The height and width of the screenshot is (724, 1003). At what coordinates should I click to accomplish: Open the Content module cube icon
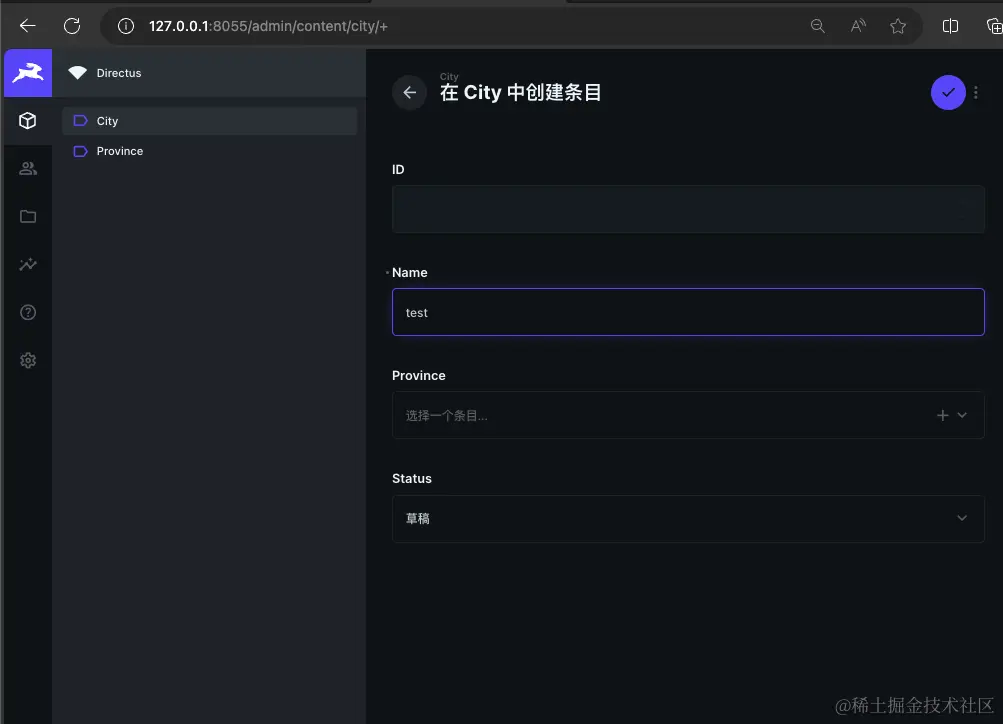28,121
